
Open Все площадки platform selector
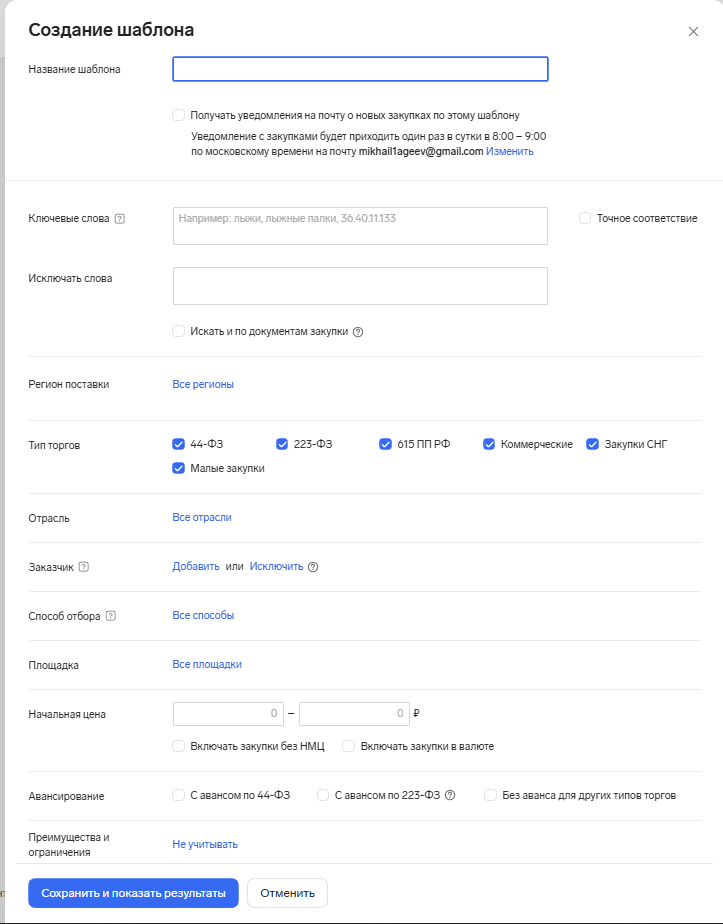click(x=207, y=664)
